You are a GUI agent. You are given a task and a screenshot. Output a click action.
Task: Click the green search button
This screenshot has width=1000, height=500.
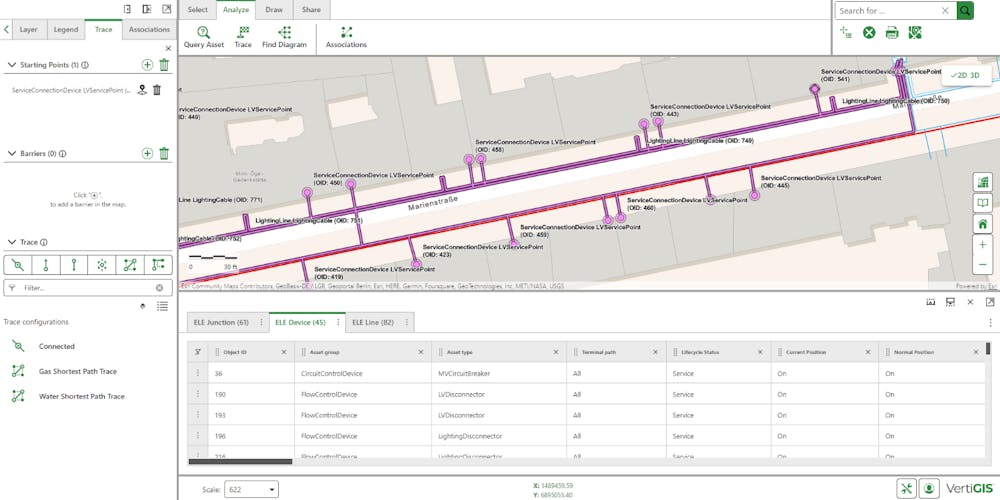965,10
